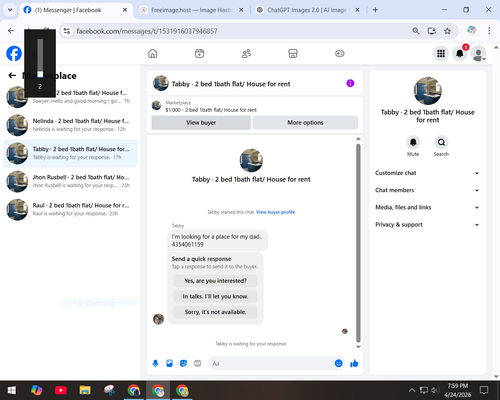Choose a GIF icon
Image resolution: width=500 pixels, height=400 pixels.
point(197,363)
